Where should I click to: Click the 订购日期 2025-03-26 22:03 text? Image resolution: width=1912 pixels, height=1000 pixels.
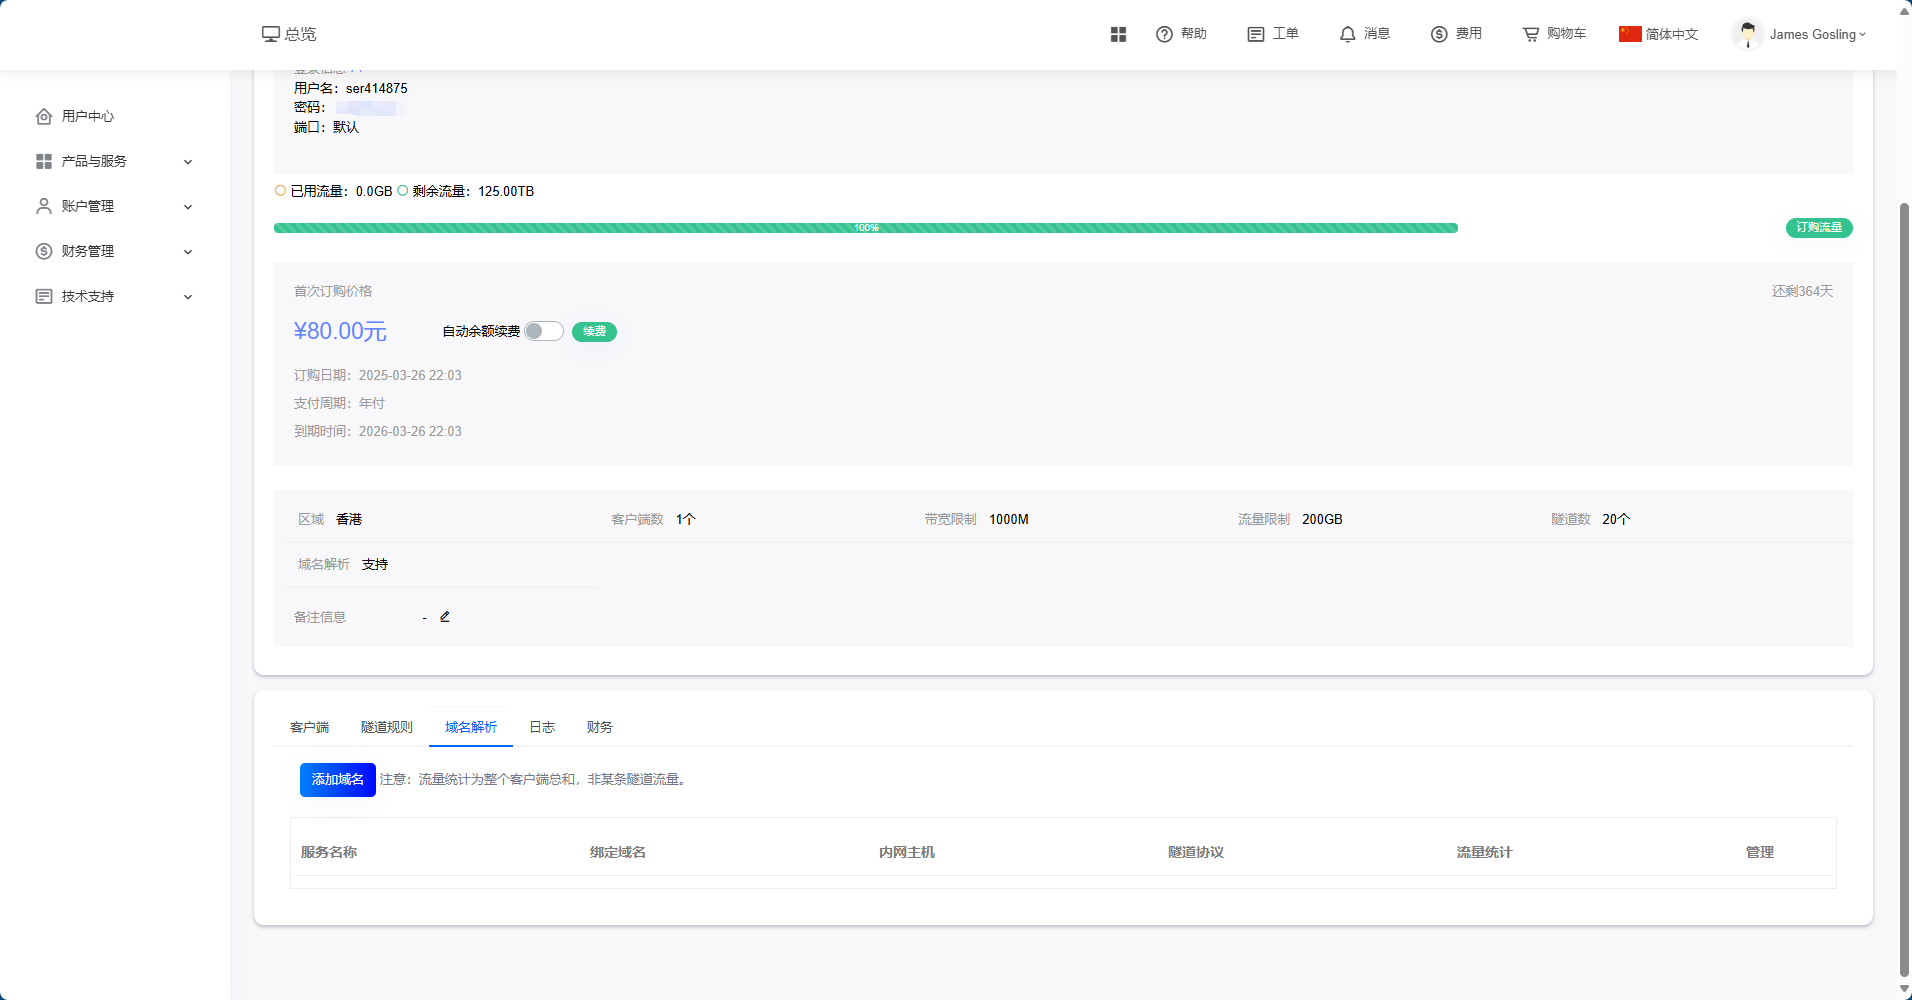[x=378, y=376]
